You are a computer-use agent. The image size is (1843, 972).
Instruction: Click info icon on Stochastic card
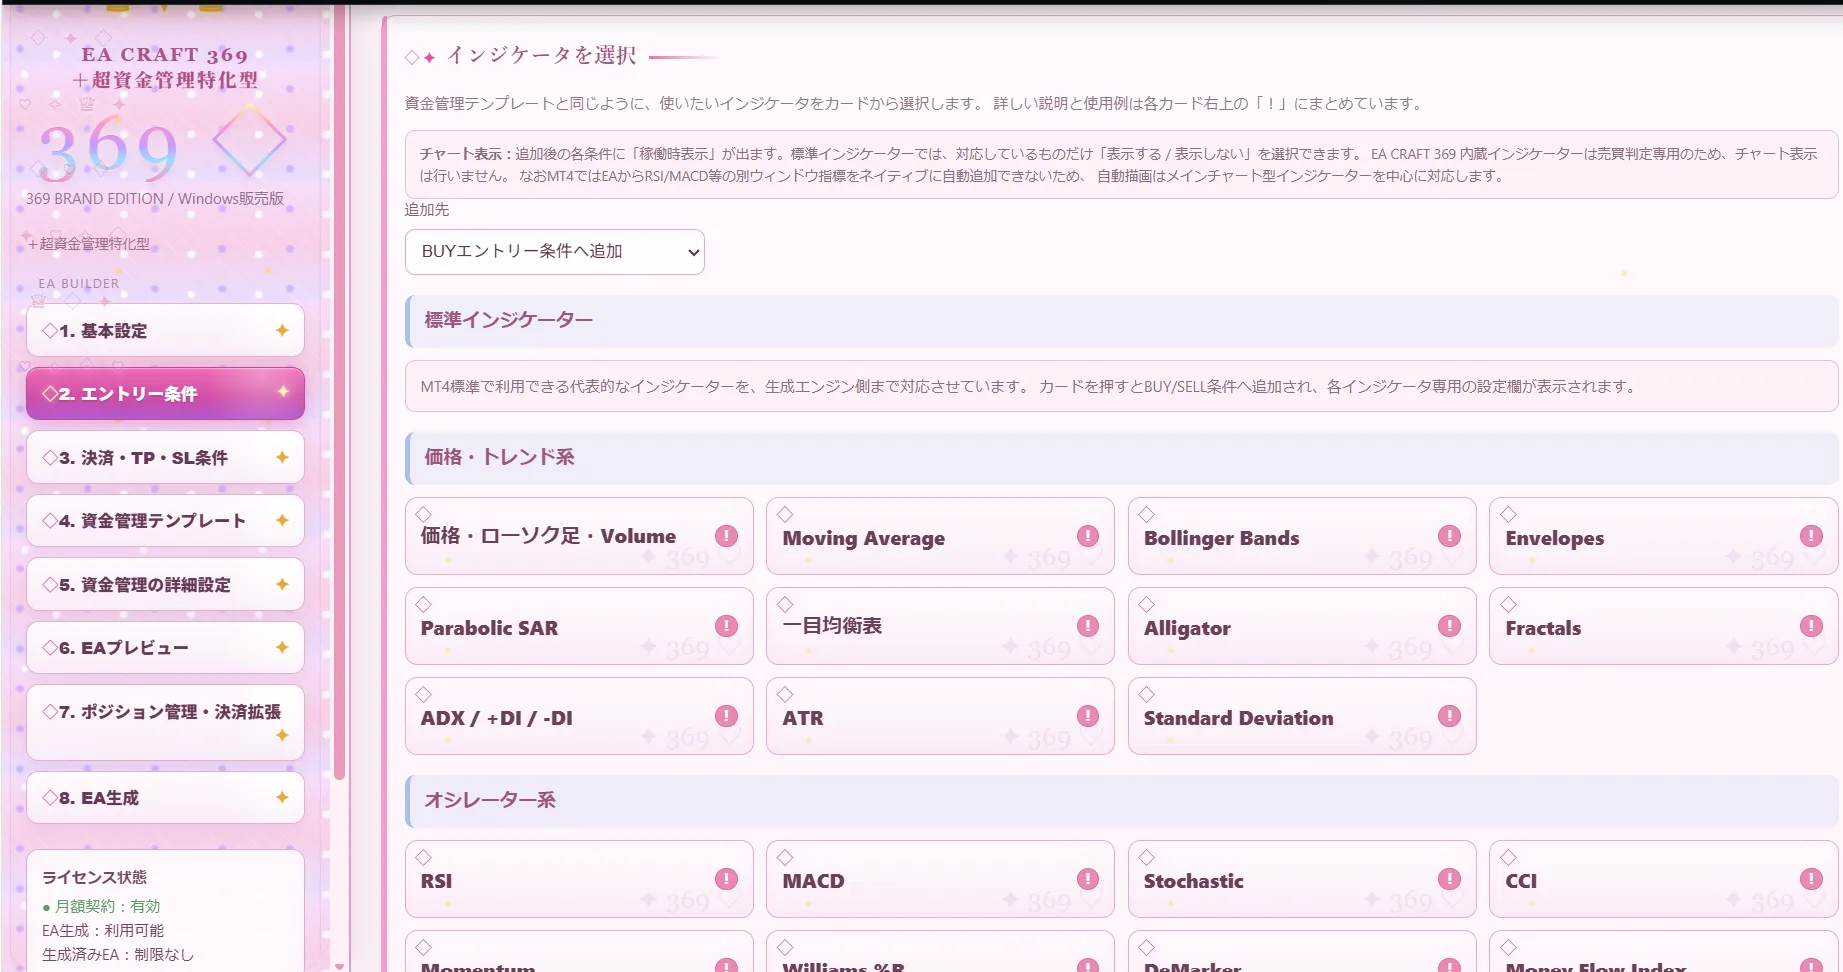point(1449,879)
